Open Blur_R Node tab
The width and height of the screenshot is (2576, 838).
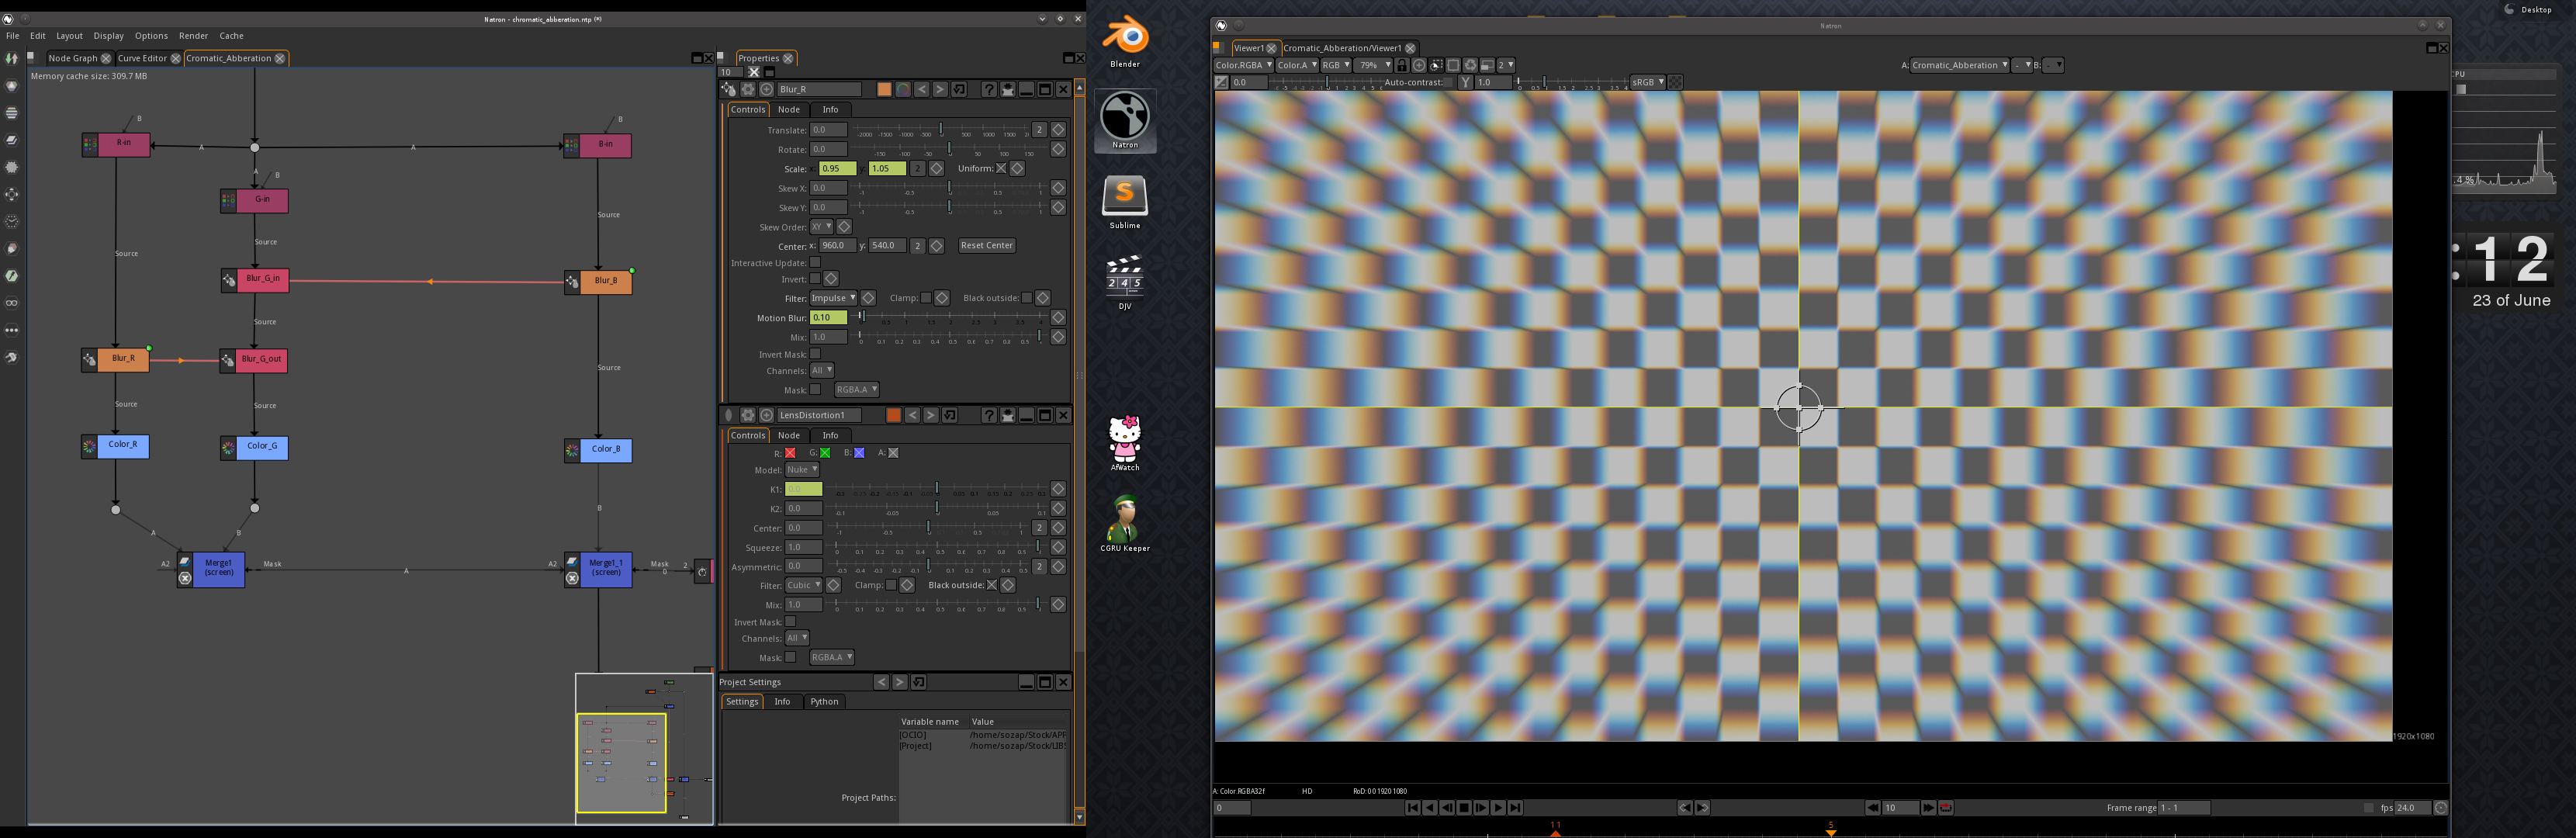(x=789, y=110)
